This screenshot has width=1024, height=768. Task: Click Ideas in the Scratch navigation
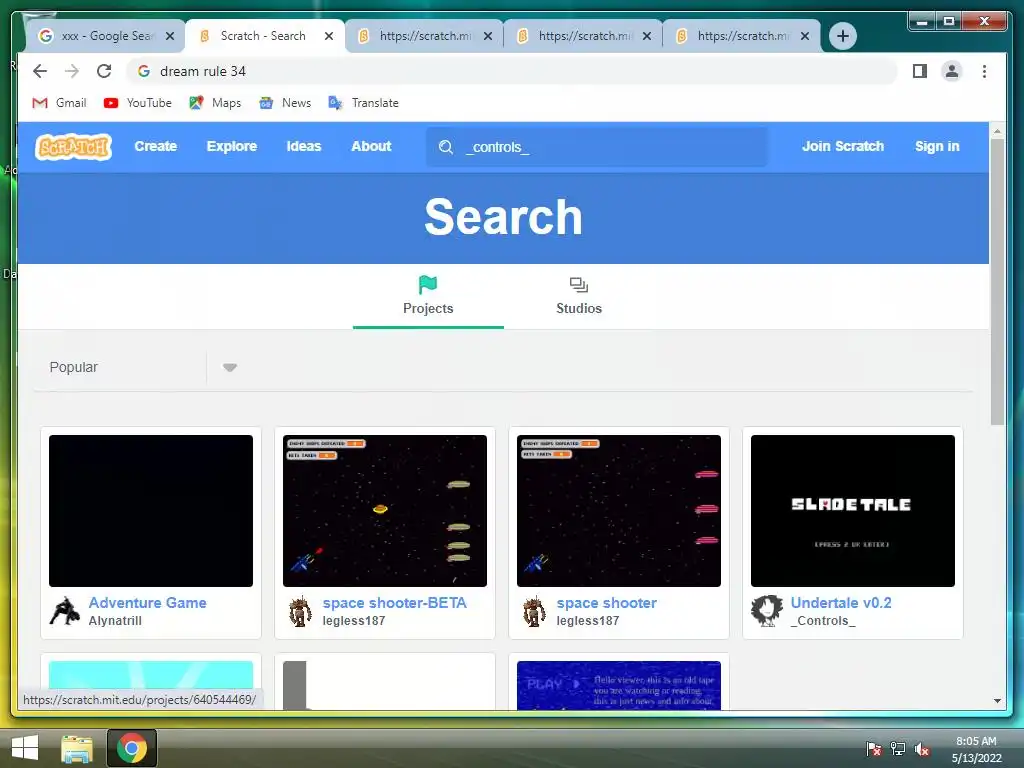click(304, 146)
